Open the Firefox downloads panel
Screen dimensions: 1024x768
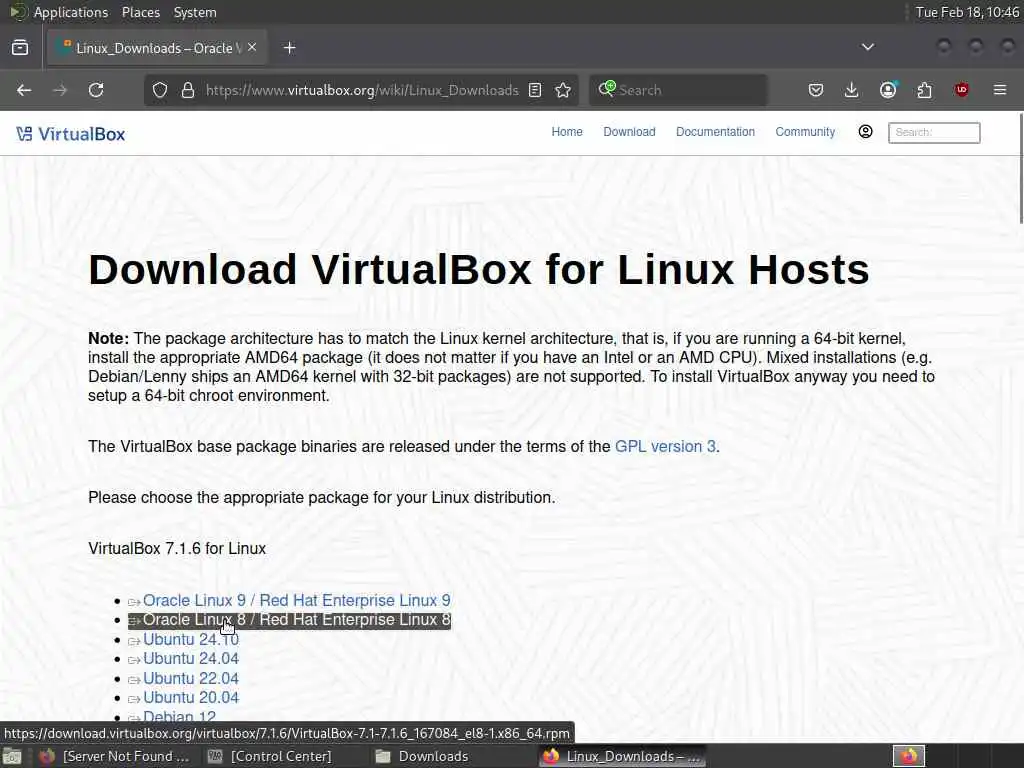tap(852, 90)
